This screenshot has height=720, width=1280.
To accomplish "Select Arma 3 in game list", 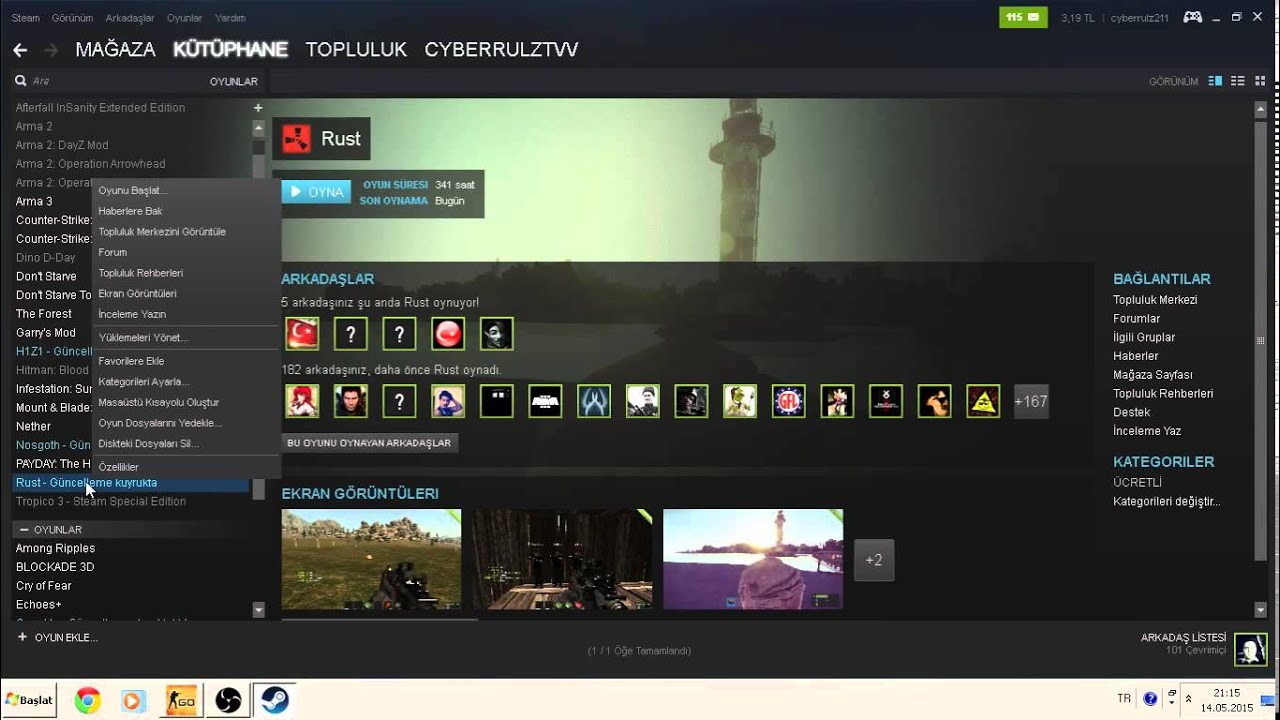I will [x=34, y=201].
